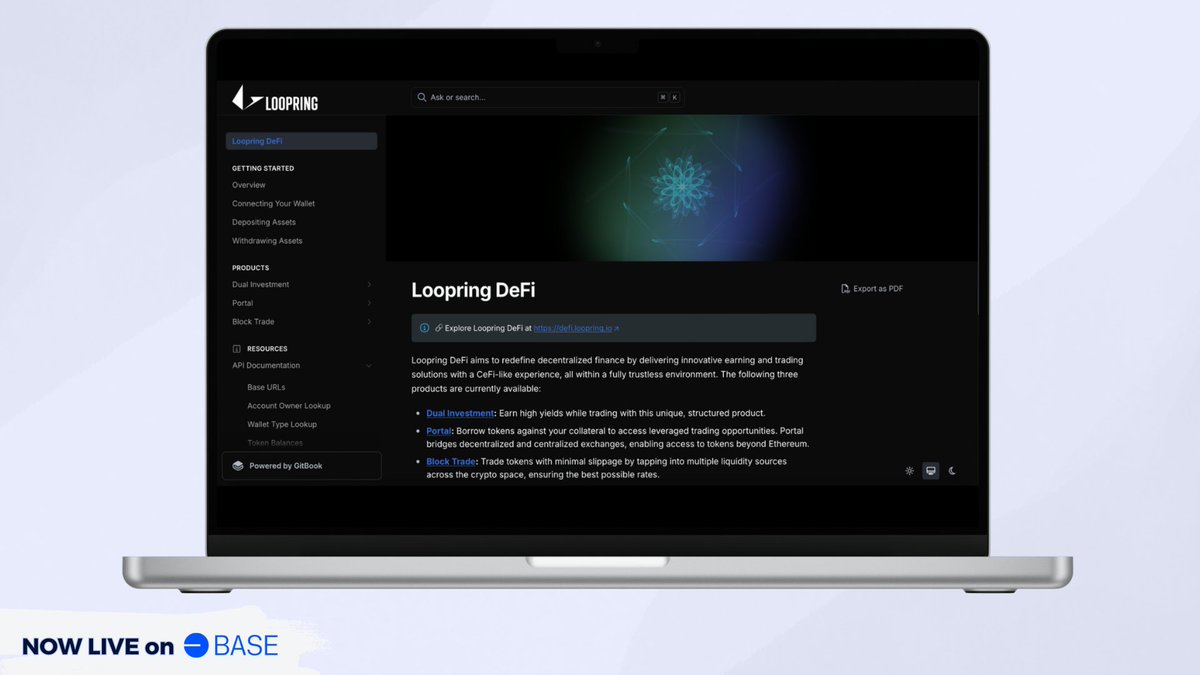Follow the Block Trade link in the list

(451, 462)
